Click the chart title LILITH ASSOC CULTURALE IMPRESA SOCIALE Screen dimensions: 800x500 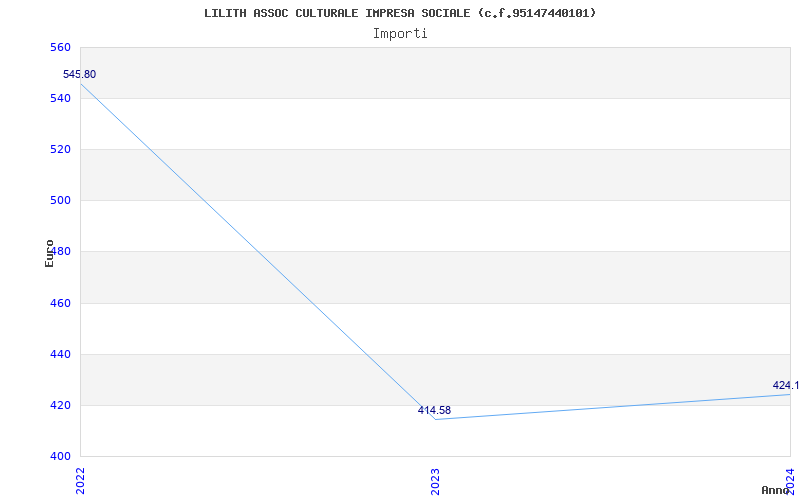coord(400,13)
